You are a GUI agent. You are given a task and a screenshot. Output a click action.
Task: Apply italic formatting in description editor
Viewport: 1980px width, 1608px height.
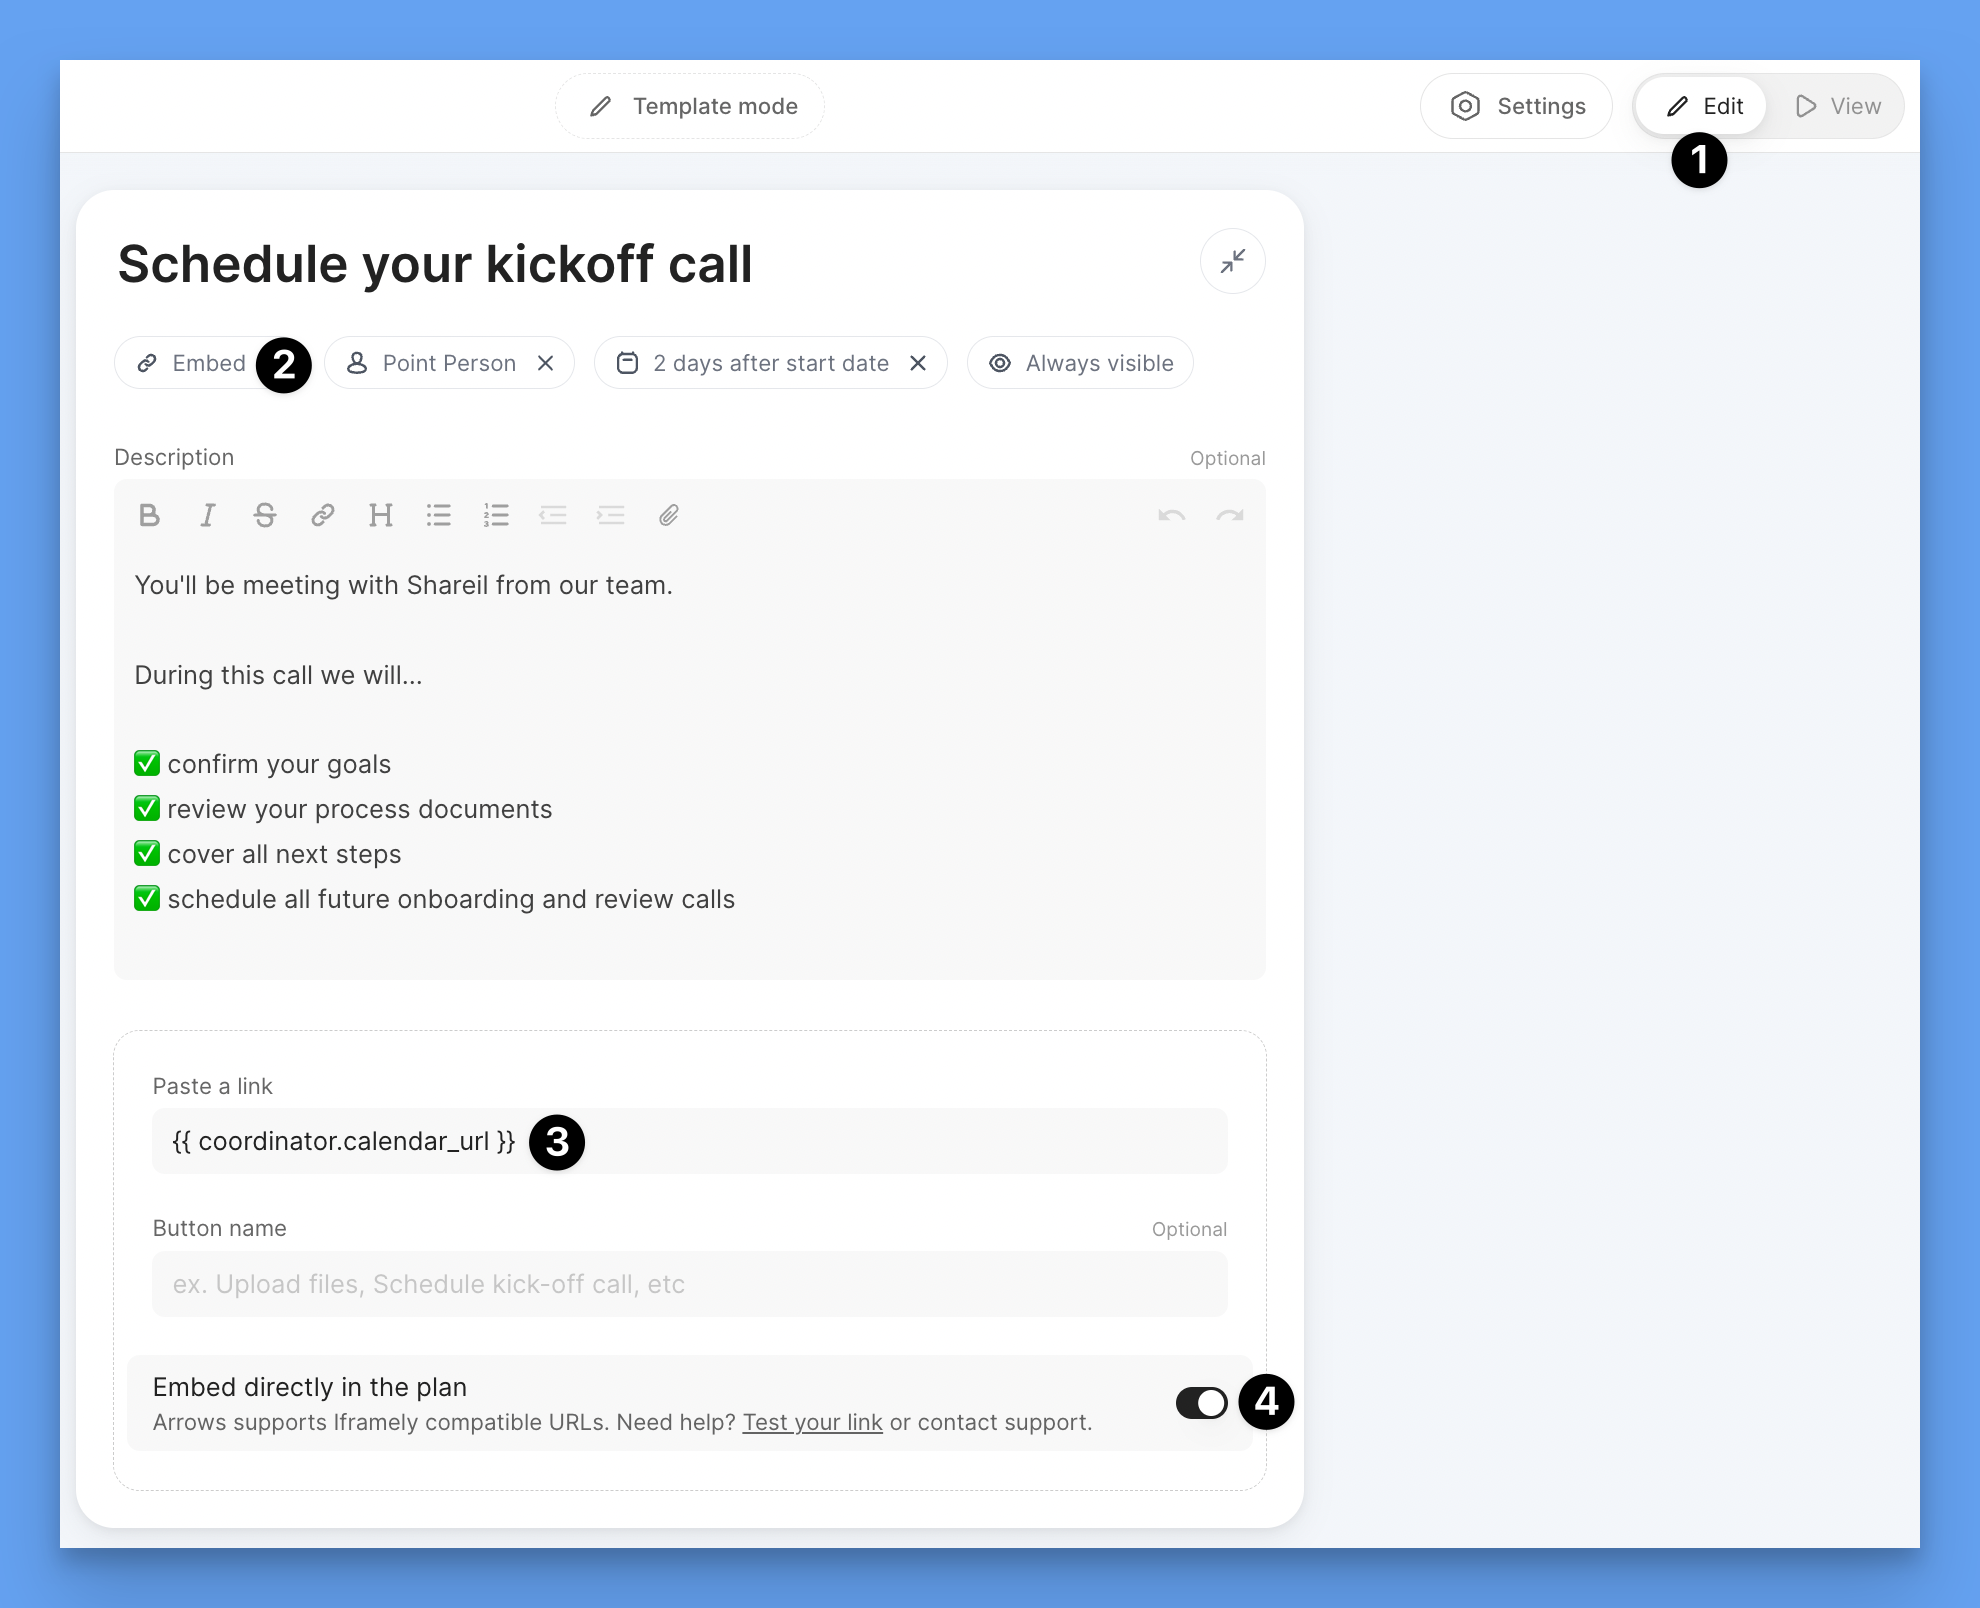tap(207, 515)
